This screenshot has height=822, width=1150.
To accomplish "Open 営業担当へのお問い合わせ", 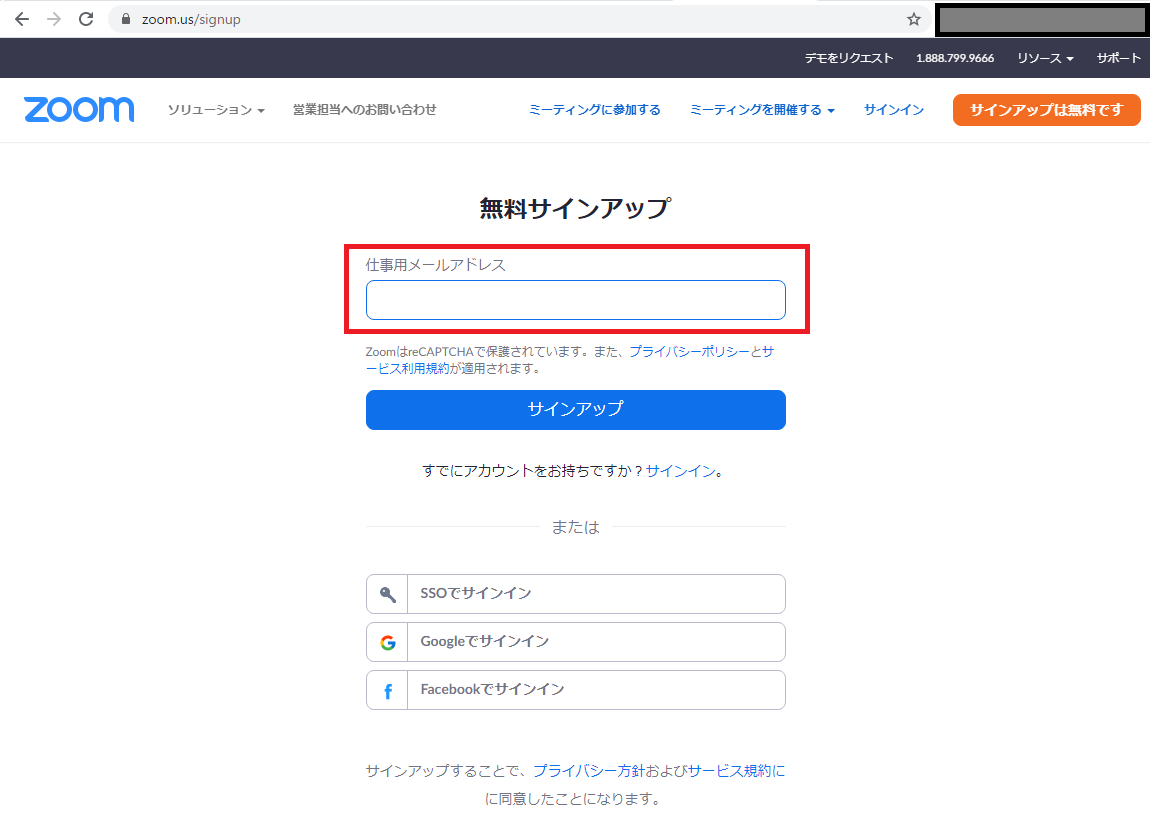I will click(x=365, y=109).
